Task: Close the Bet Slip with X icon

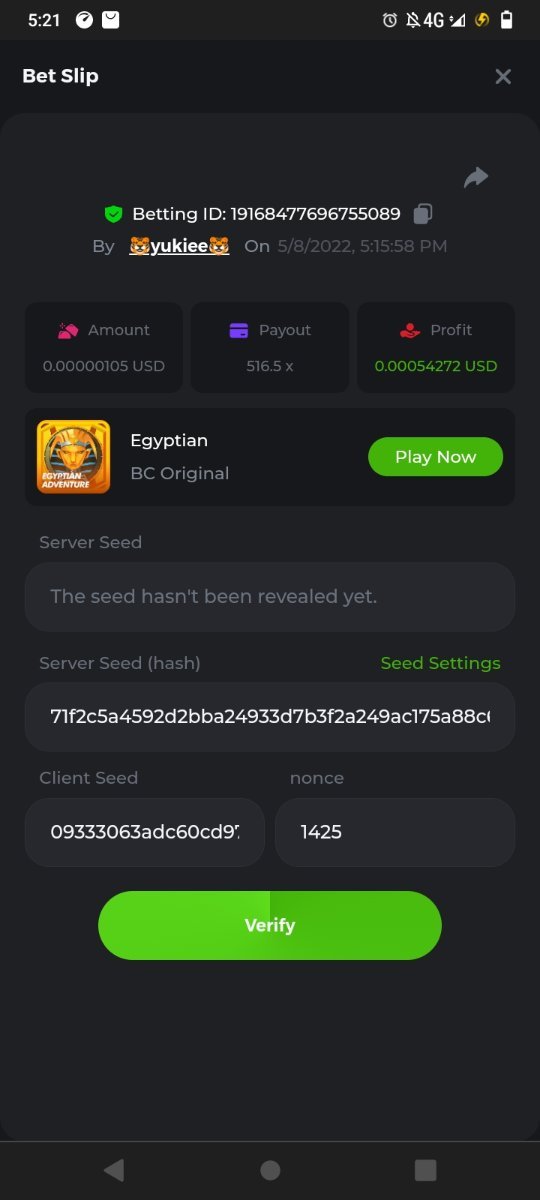Action: click(x=503, y=77)
